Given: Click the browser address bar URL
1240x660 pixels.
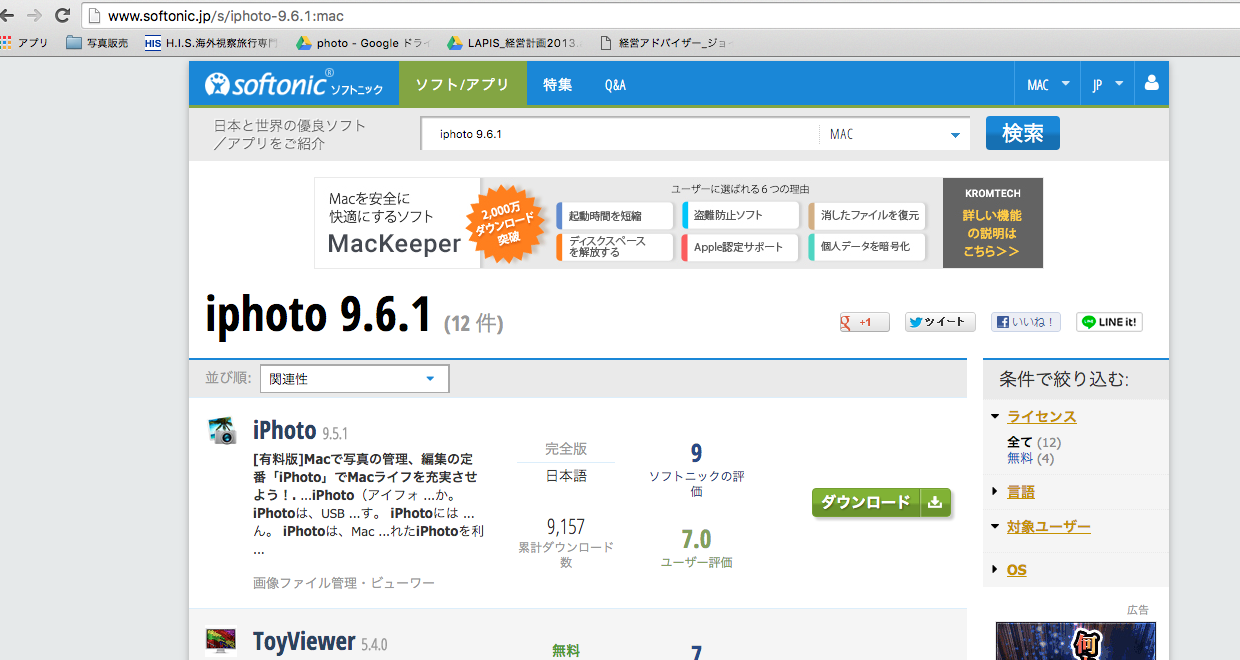Looking at the screenshot, I should tap(225, 16).
